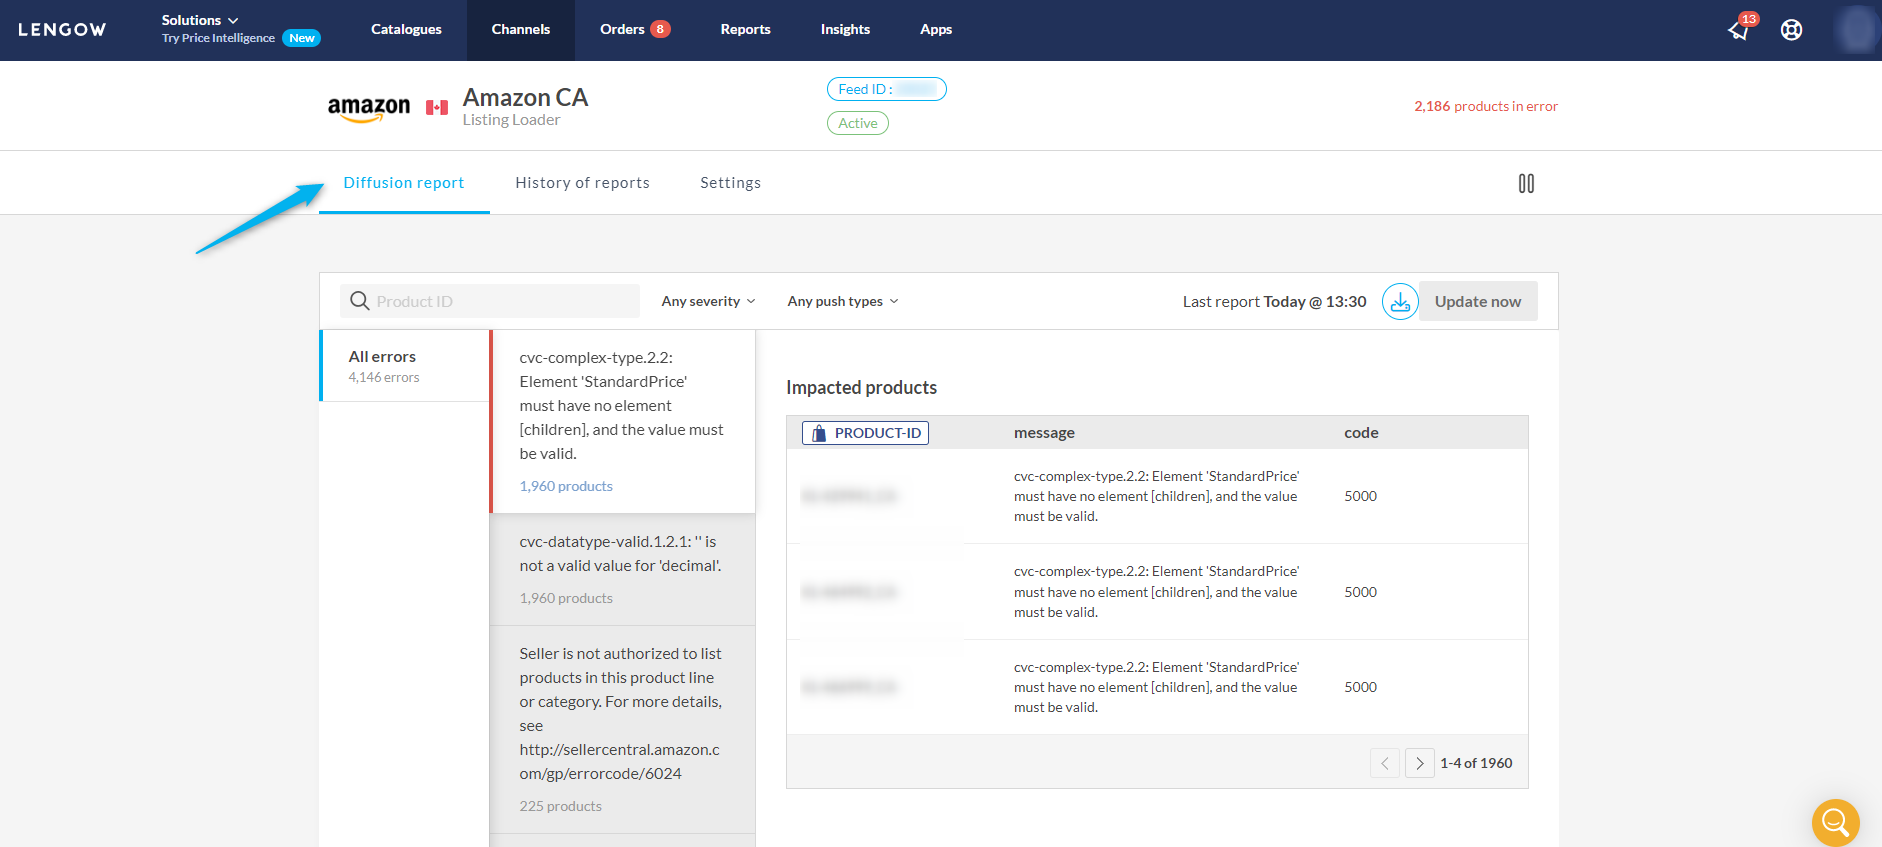Expand the Any push types filter
The width and height of the screenshot is (1882, 847).
842,301
